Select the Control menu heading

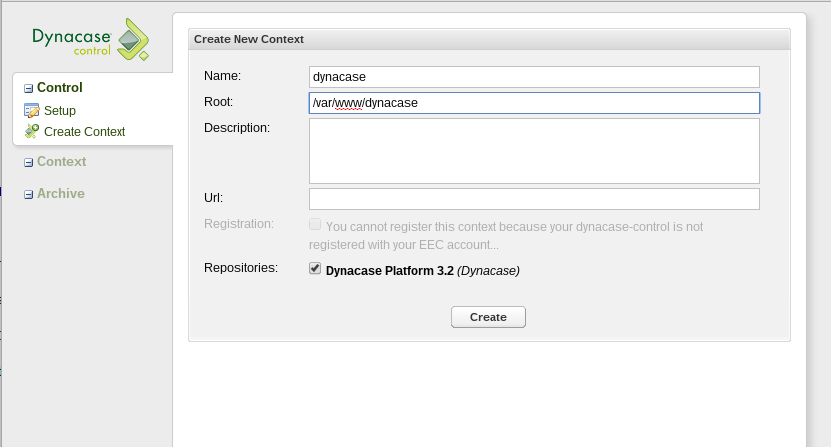tap(60, 87)
